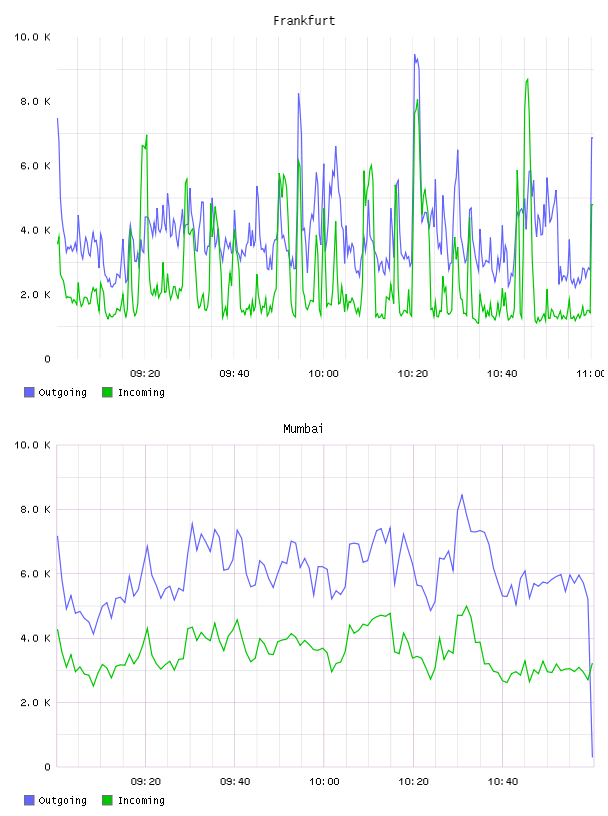This screenshot has width=608, height=816.
Task: Click the 2.0 K axis label on Mumbai
Action: tap(35, 703)
